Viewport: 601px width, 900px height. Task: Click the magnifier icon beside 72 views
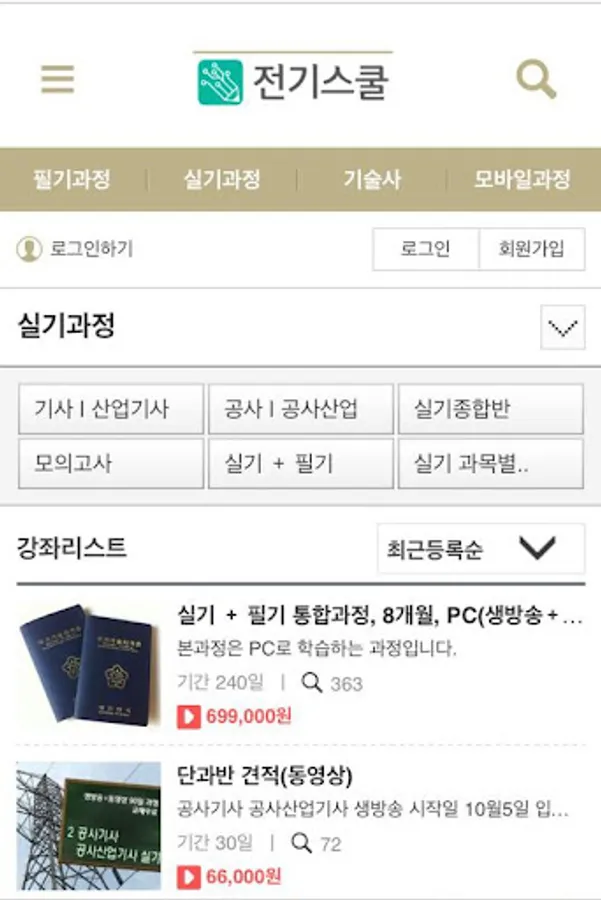(x=301, y=843)
